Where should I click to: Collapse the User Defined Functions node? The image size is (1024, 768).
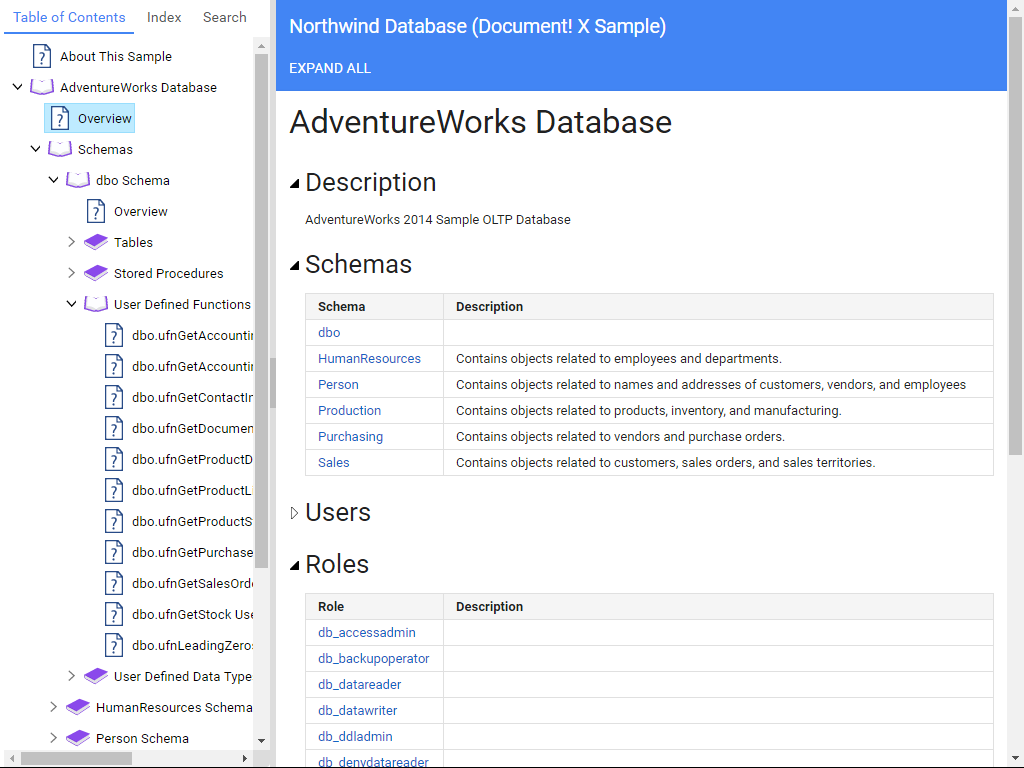click(x=72, y=304)
